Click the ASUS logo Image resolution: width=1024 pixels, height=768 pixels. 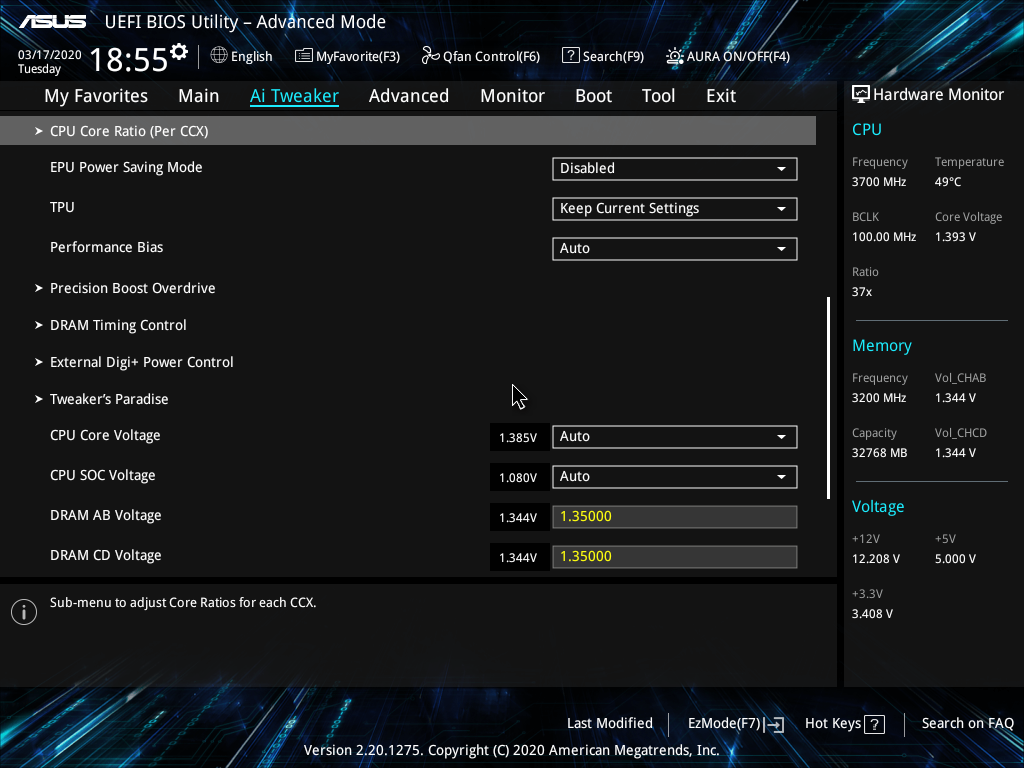[52, 22]
